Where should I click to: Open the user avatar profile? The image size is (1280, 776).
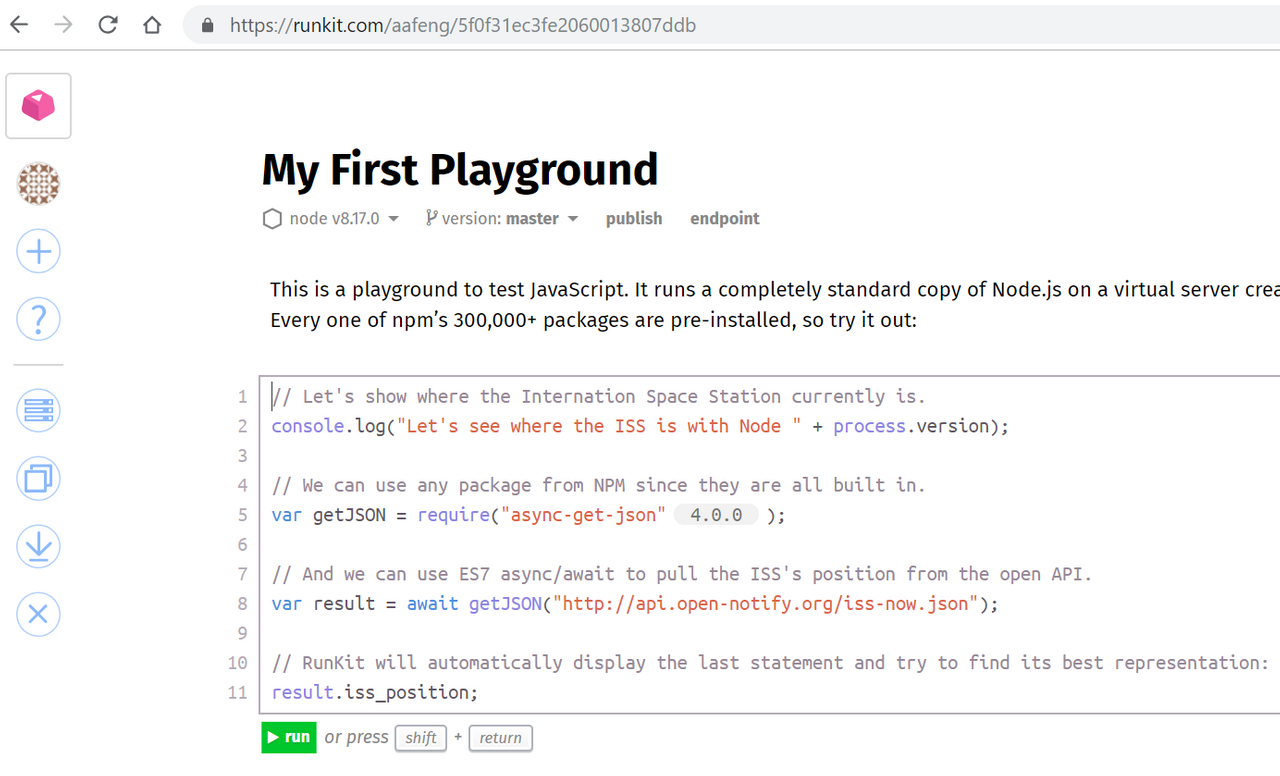pyautogui.click(x=39, y=184)
